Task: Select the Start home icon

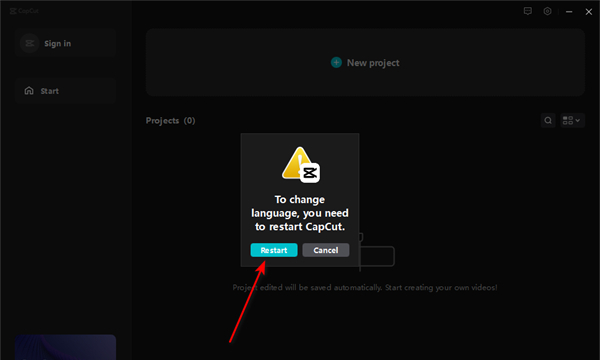Action: point(29,91)
